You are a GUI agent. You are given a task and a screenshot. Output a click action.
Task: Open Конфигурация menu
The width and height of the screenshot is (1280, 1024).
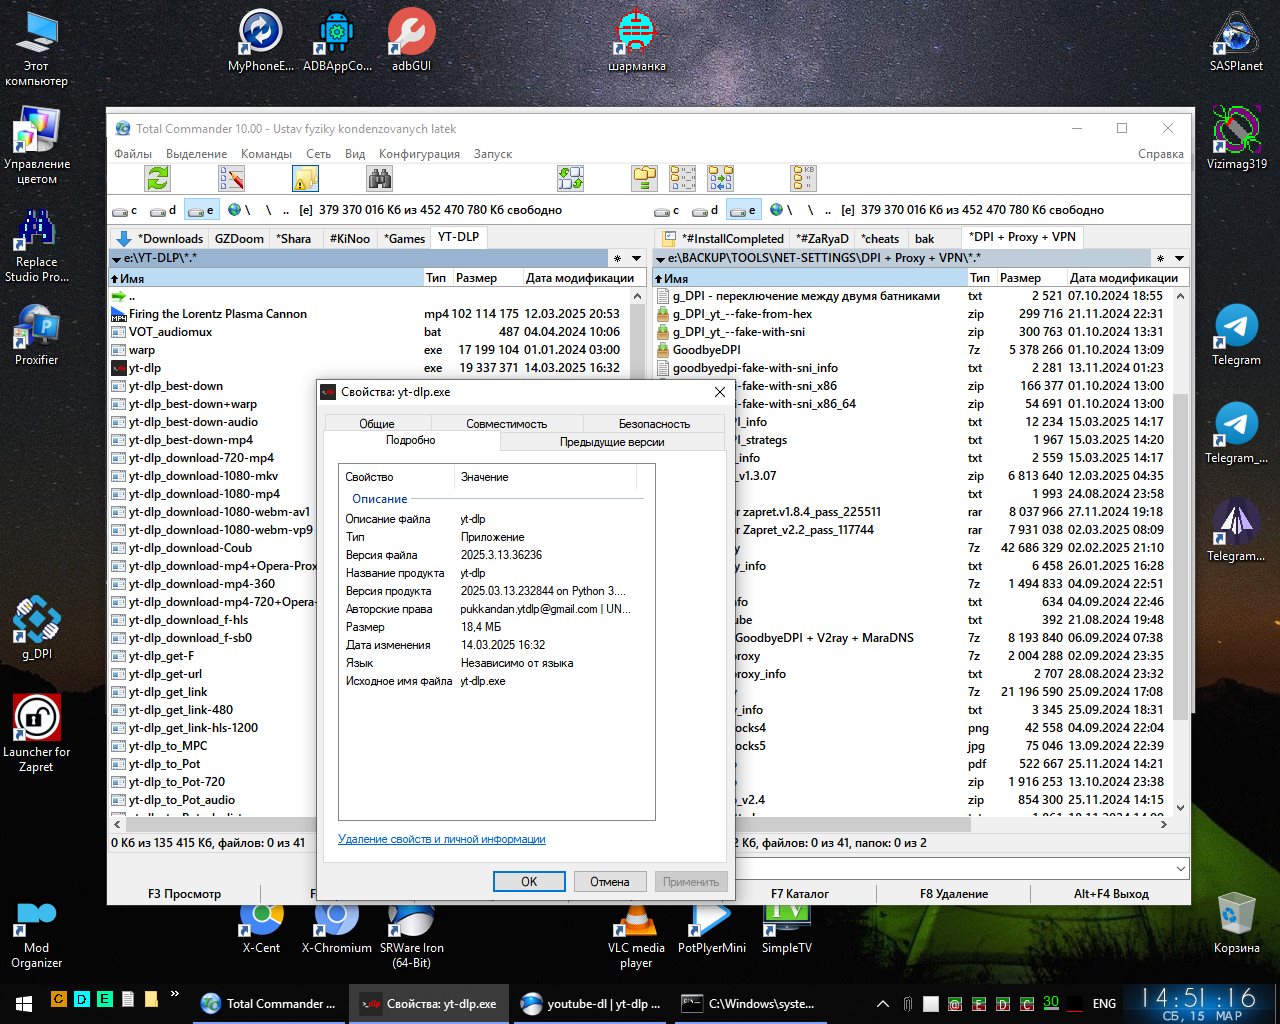[x=419, y=154]
